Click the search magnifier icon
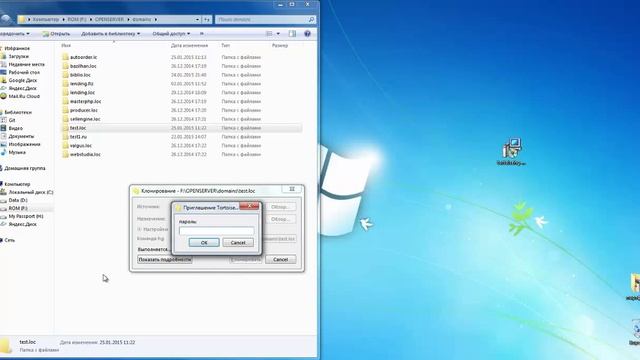 (x=311, y=19)
